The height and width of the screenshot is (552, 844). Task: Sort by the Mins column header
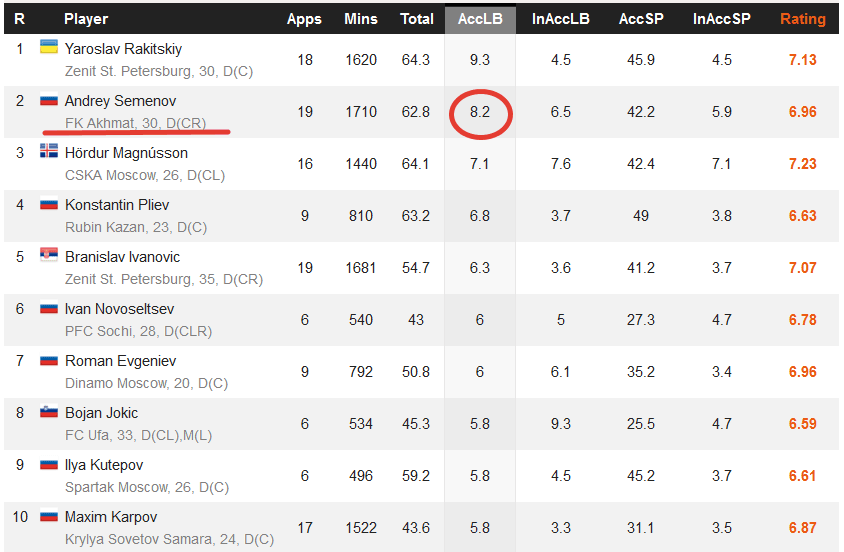click(361, 19)
